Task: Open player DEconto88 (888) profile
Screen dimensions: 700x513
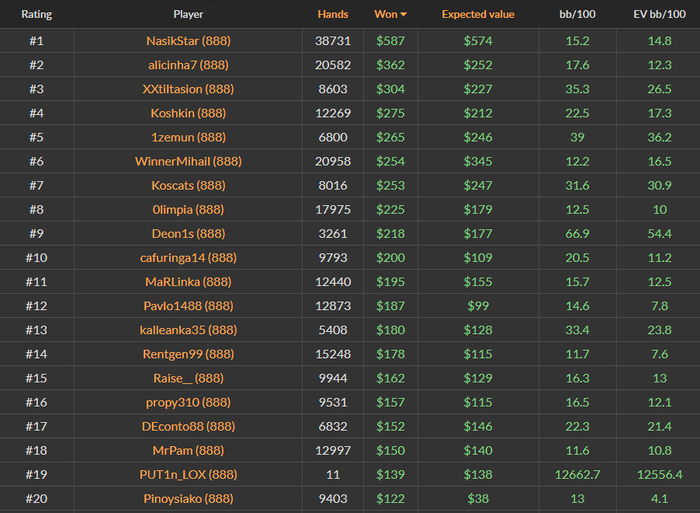Action: click(x=188, y=427)
